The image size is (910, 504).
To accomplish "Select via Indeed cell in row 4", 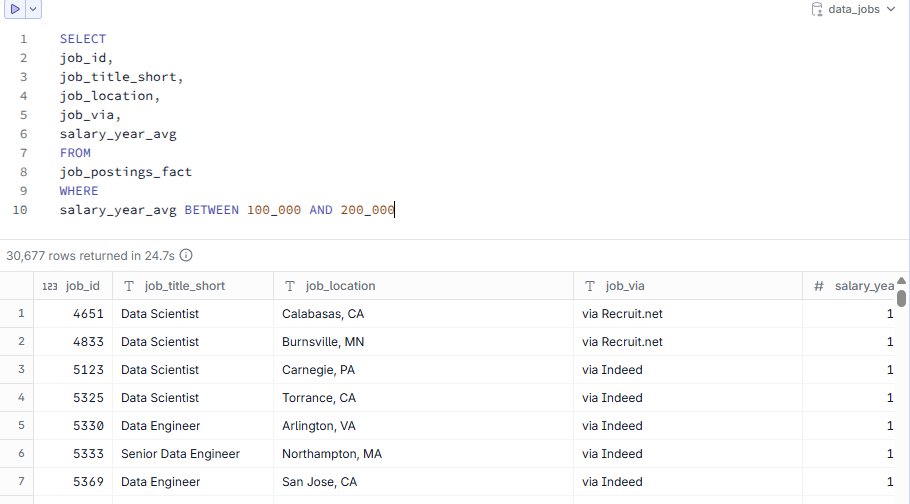I will (688, 398).
